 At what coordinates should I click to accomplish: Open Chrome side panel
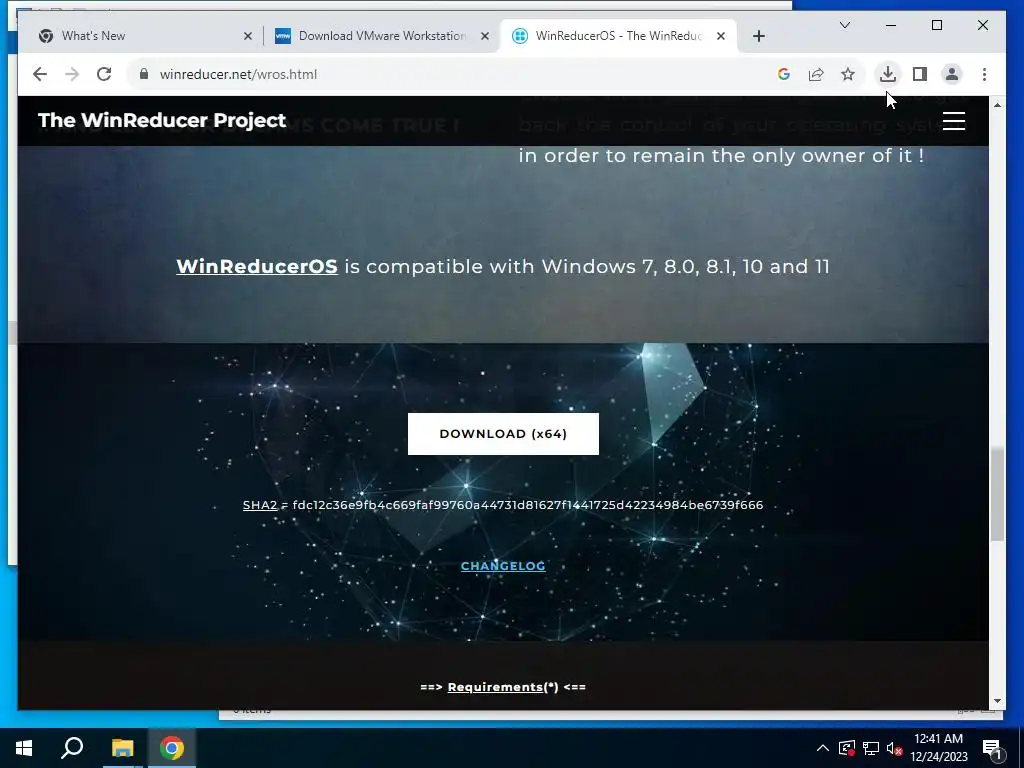tap(920, 74)
